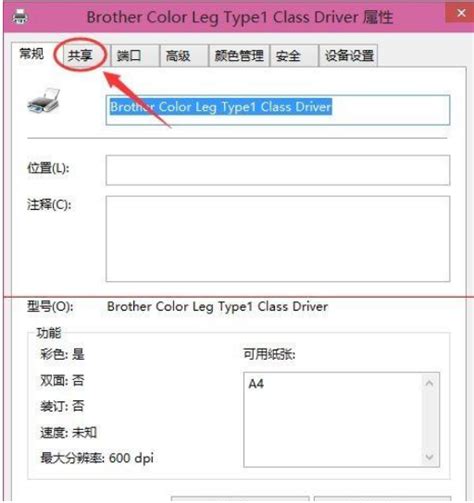Close the printer properties dialog

(461, 13)
